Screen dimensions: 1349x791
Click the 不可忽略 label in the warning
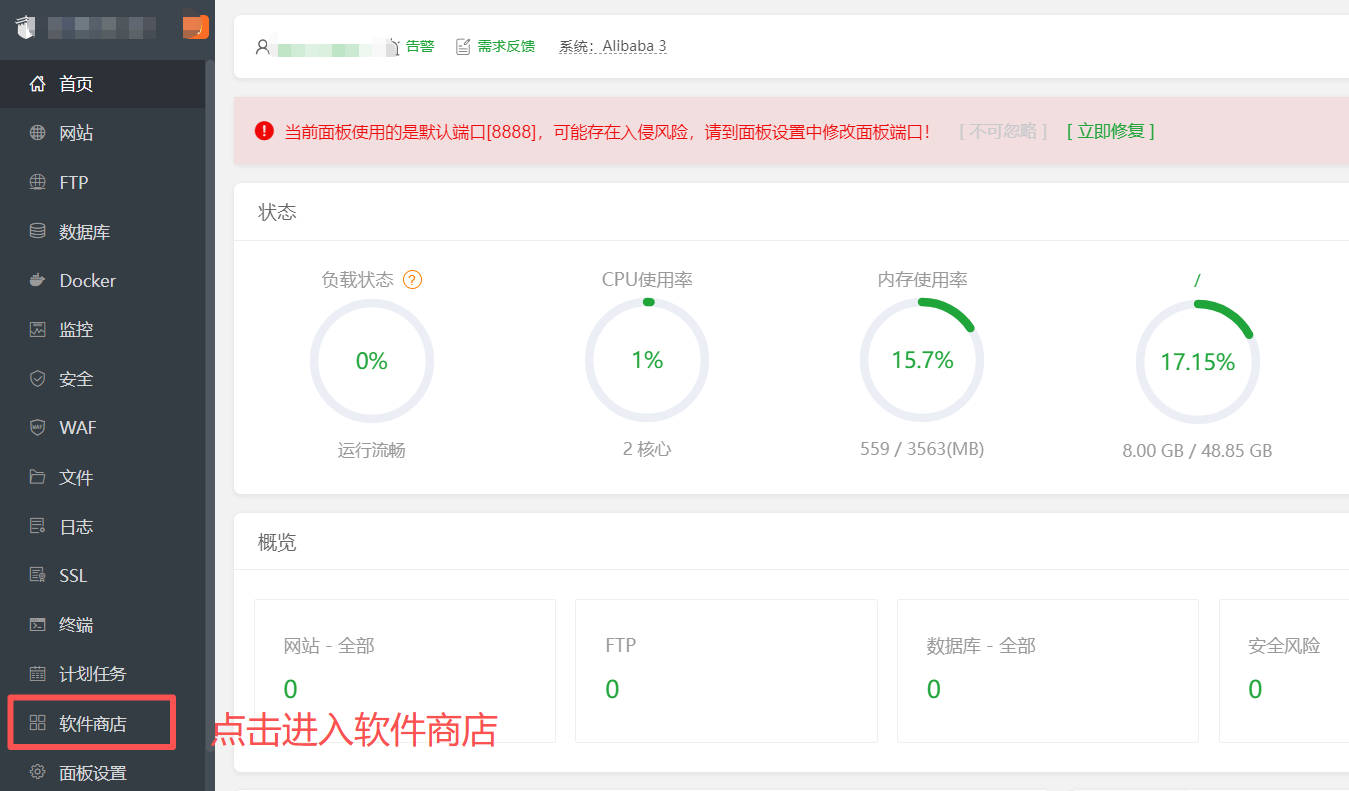[1003, 131]
